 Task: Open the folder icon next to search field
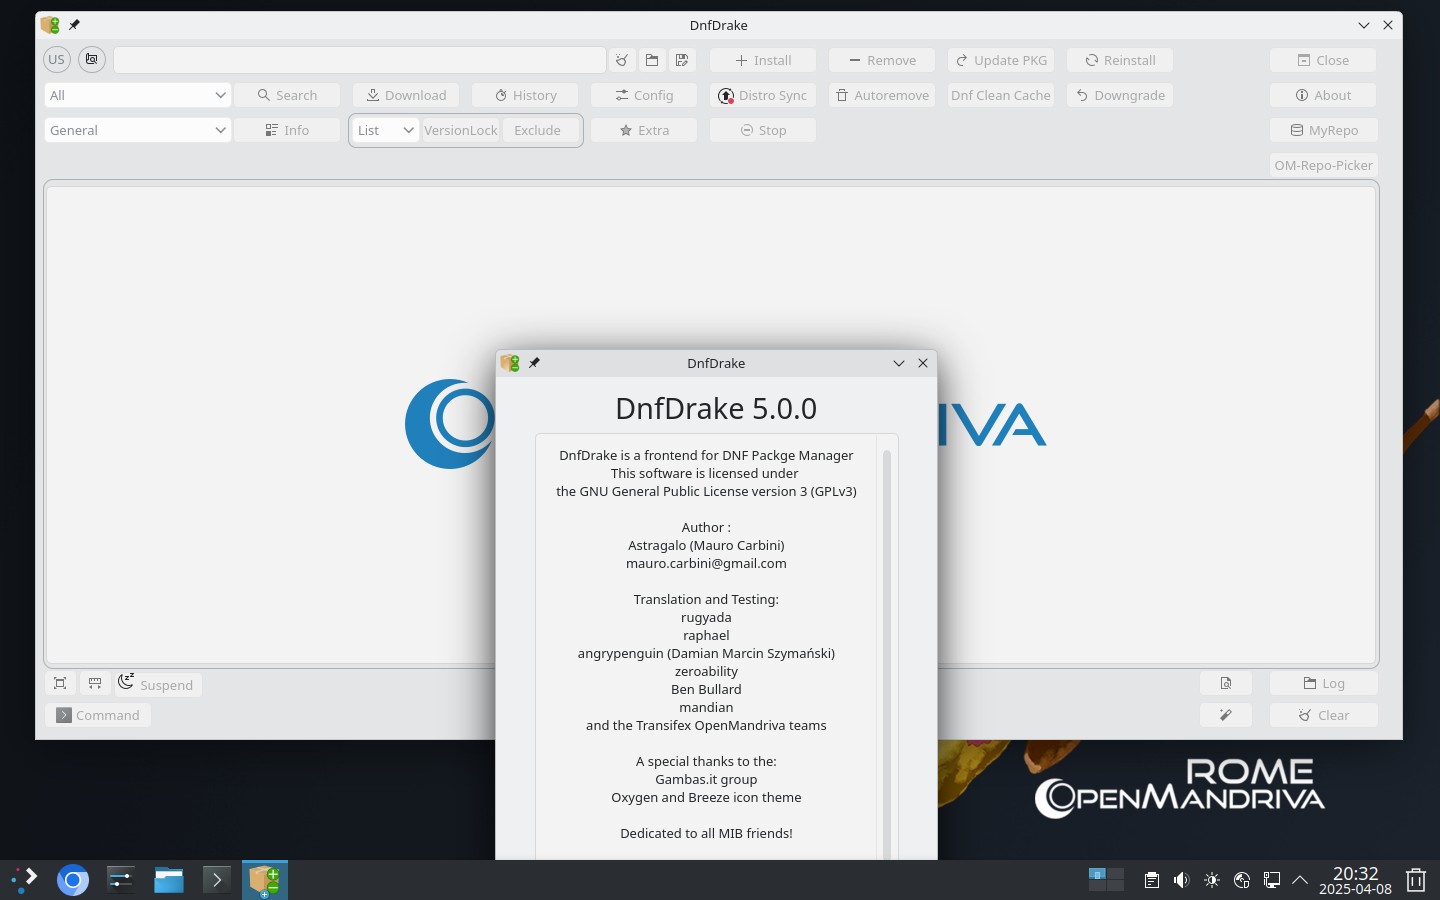[652, 60]
